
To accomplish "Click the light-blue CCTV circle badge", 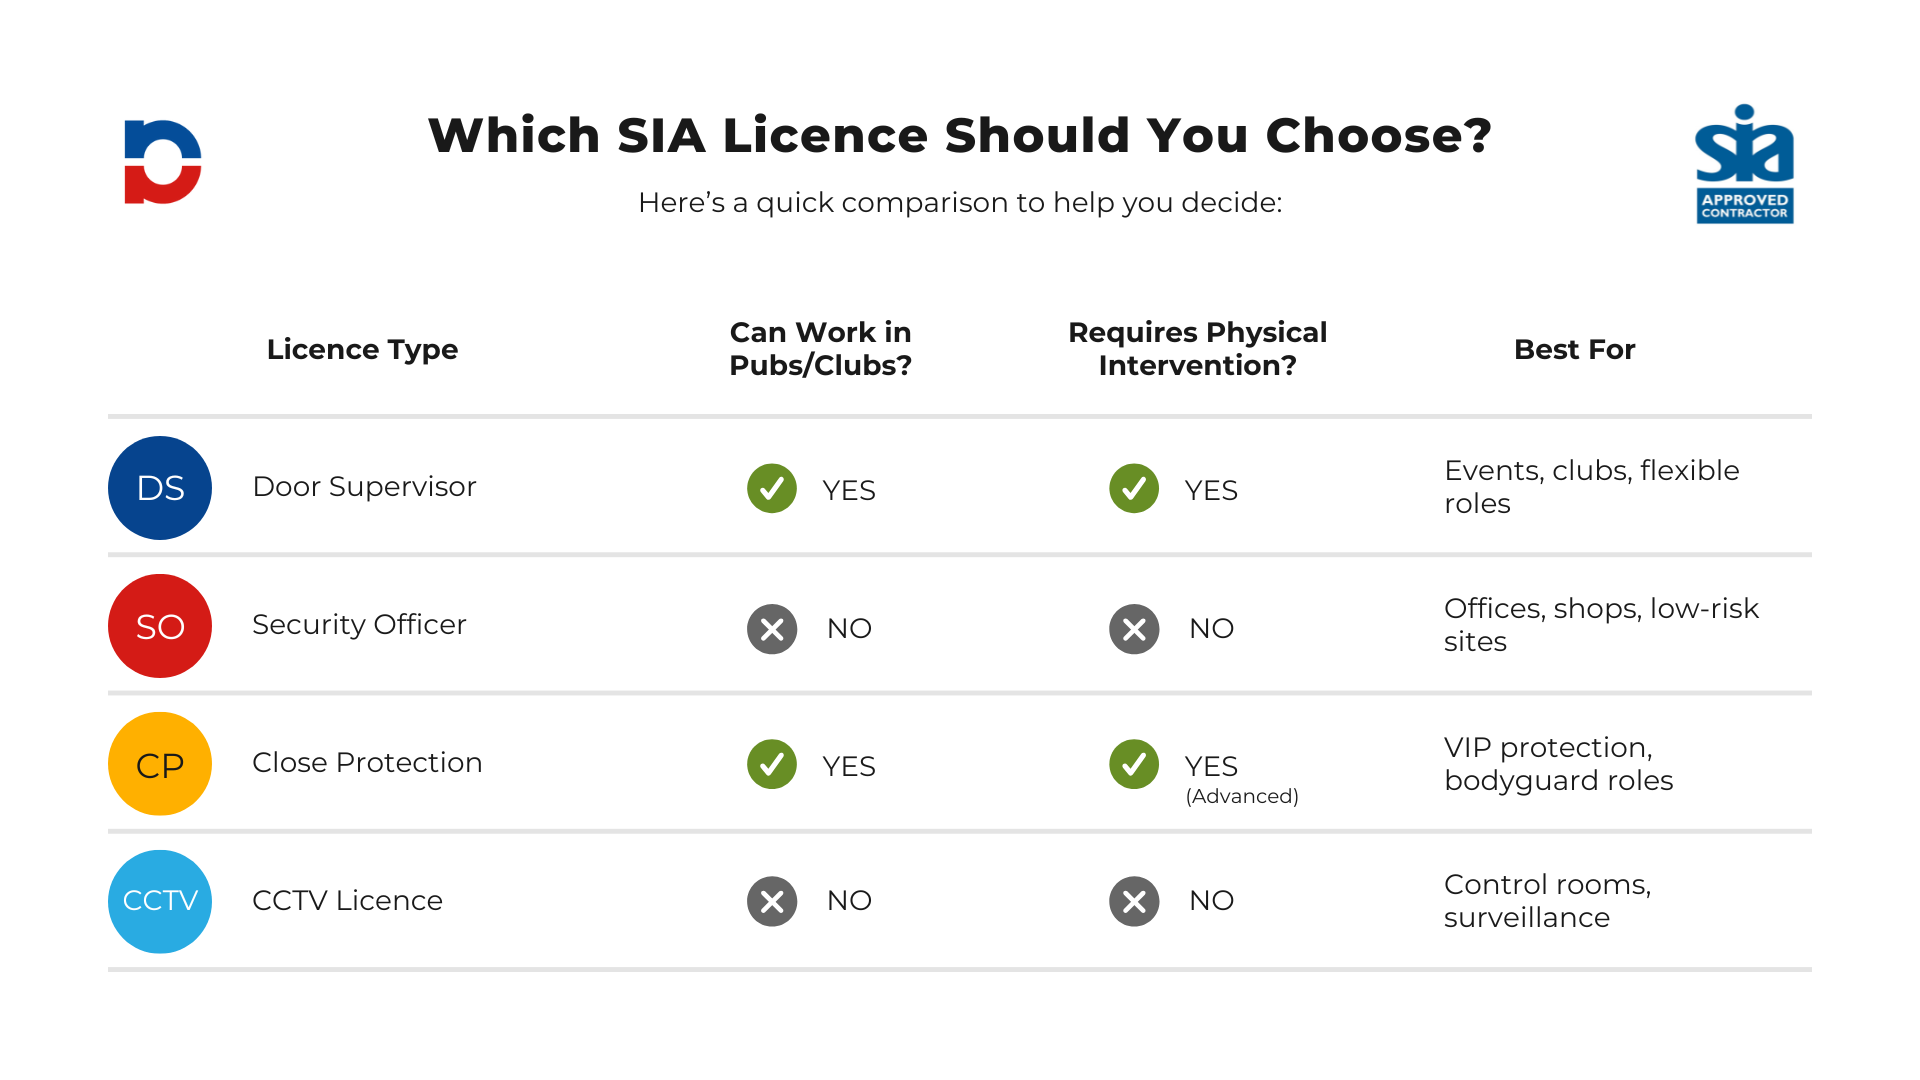I will 160,901.
